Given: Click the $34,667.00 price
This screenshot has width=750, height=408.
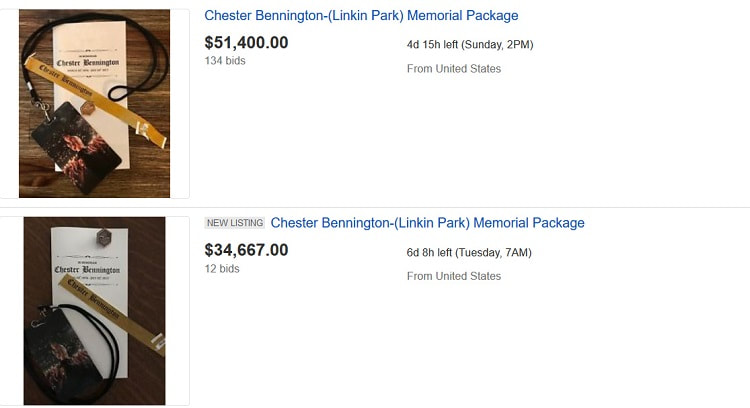Looking at the screenshot, I should coord(246,250).
